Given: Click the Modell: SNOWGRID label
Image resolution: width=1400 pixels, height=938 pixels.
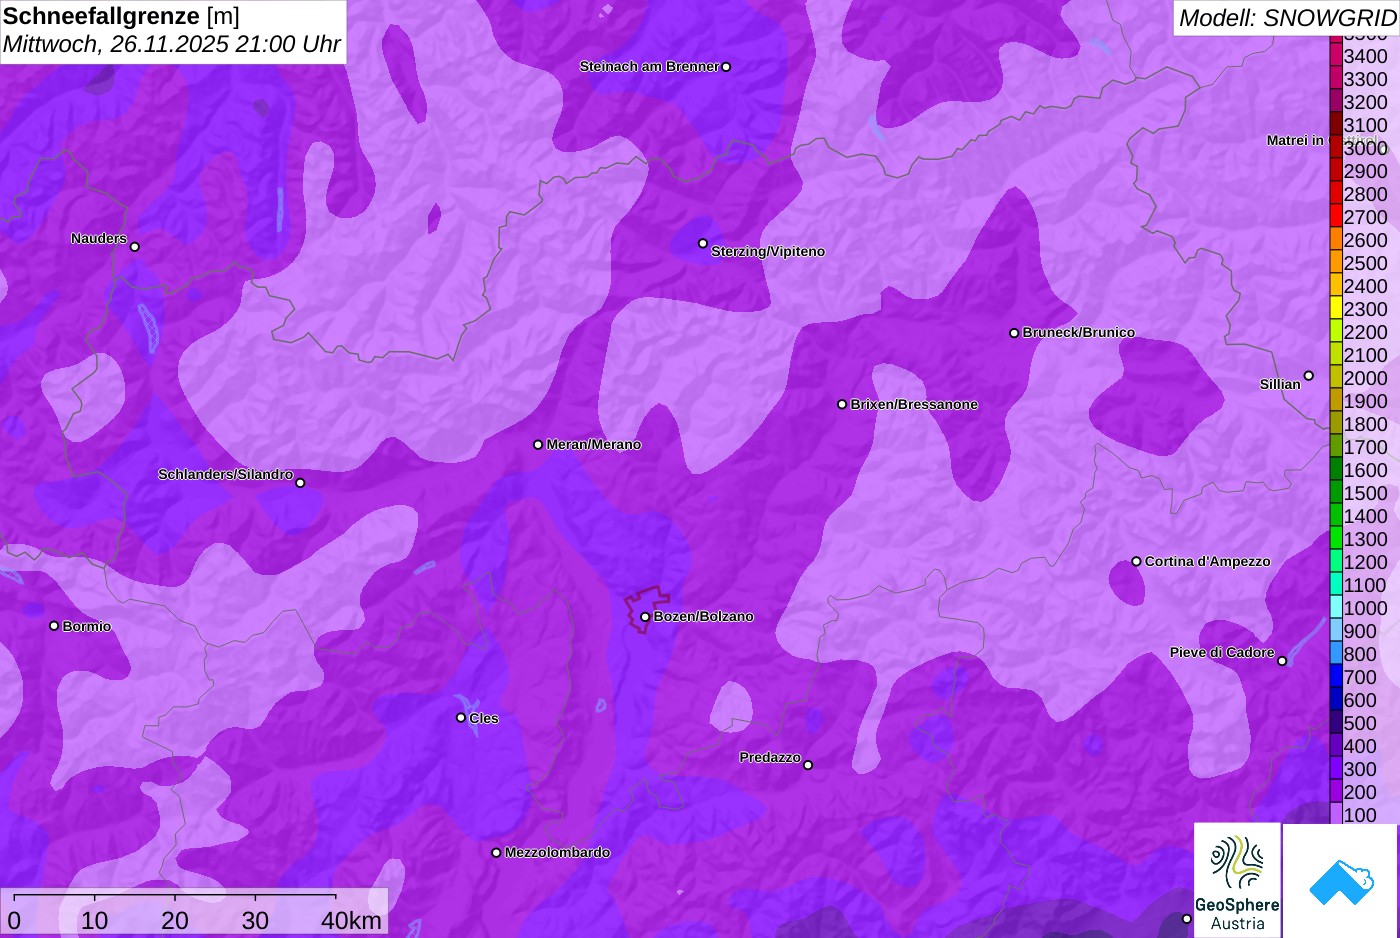Looking at the screenshot, I should tap(1287, 17).
